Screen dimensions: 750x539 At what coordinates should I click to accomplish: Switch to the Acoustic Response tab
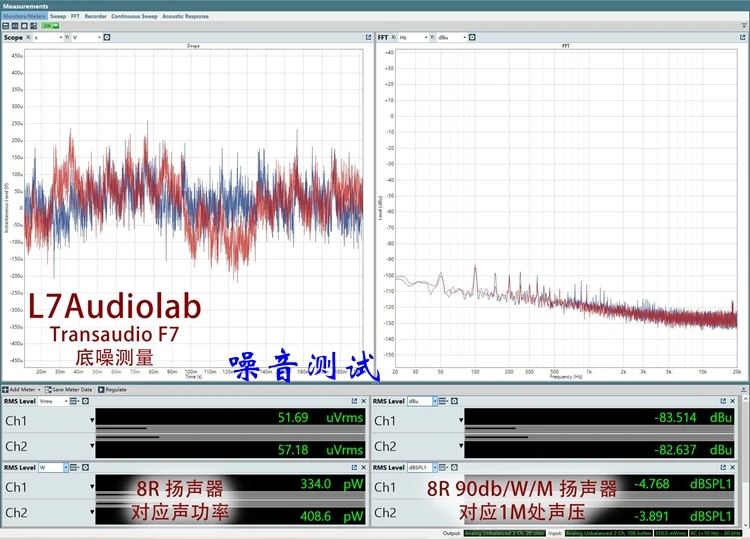pos(185,17)
